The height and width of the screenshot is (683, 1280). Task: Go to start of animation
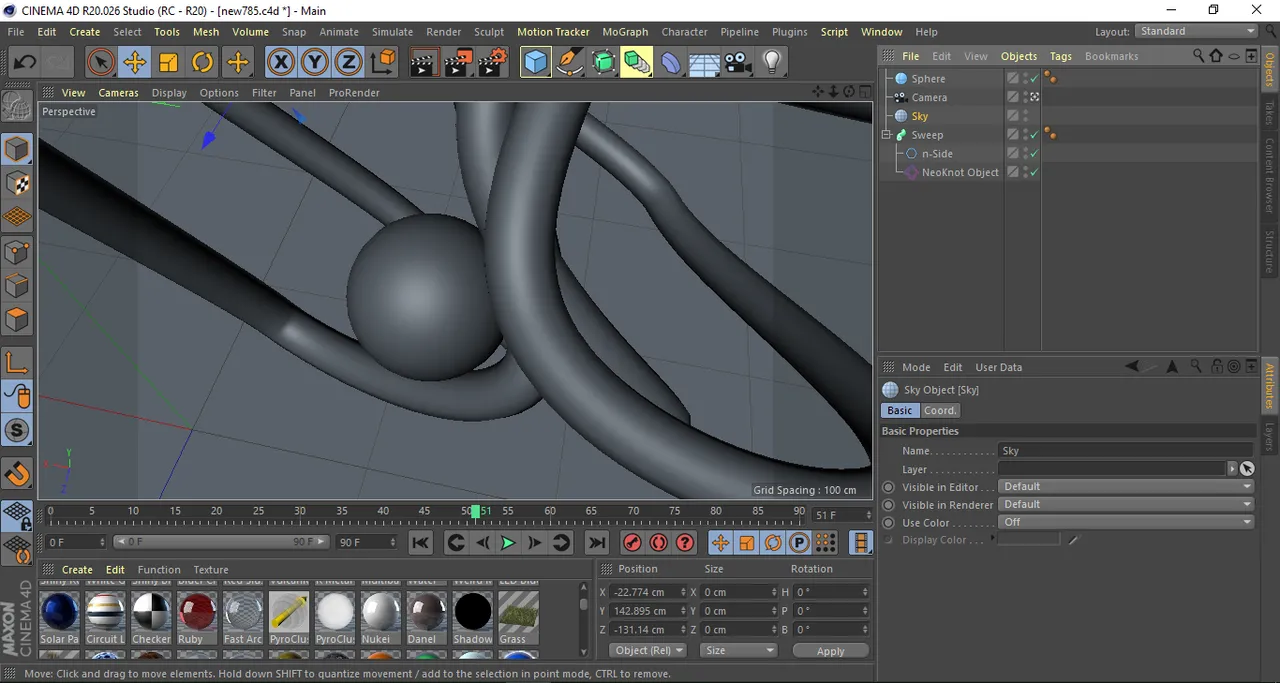[421, 543]
